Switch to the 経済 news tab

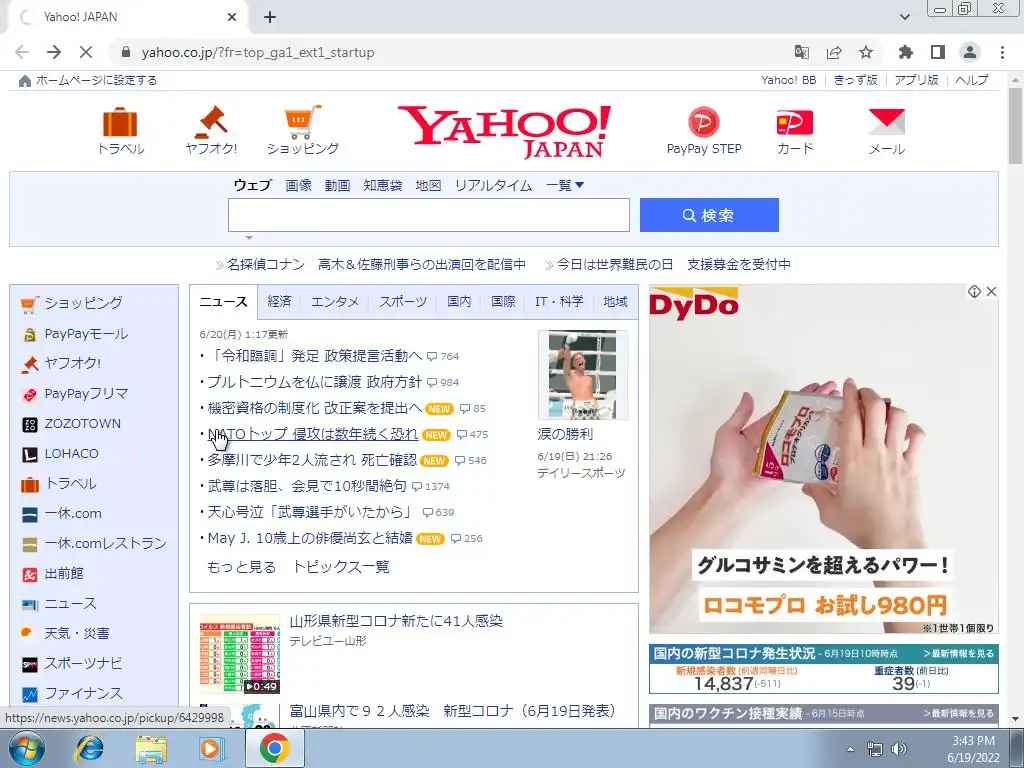point(279,301)
